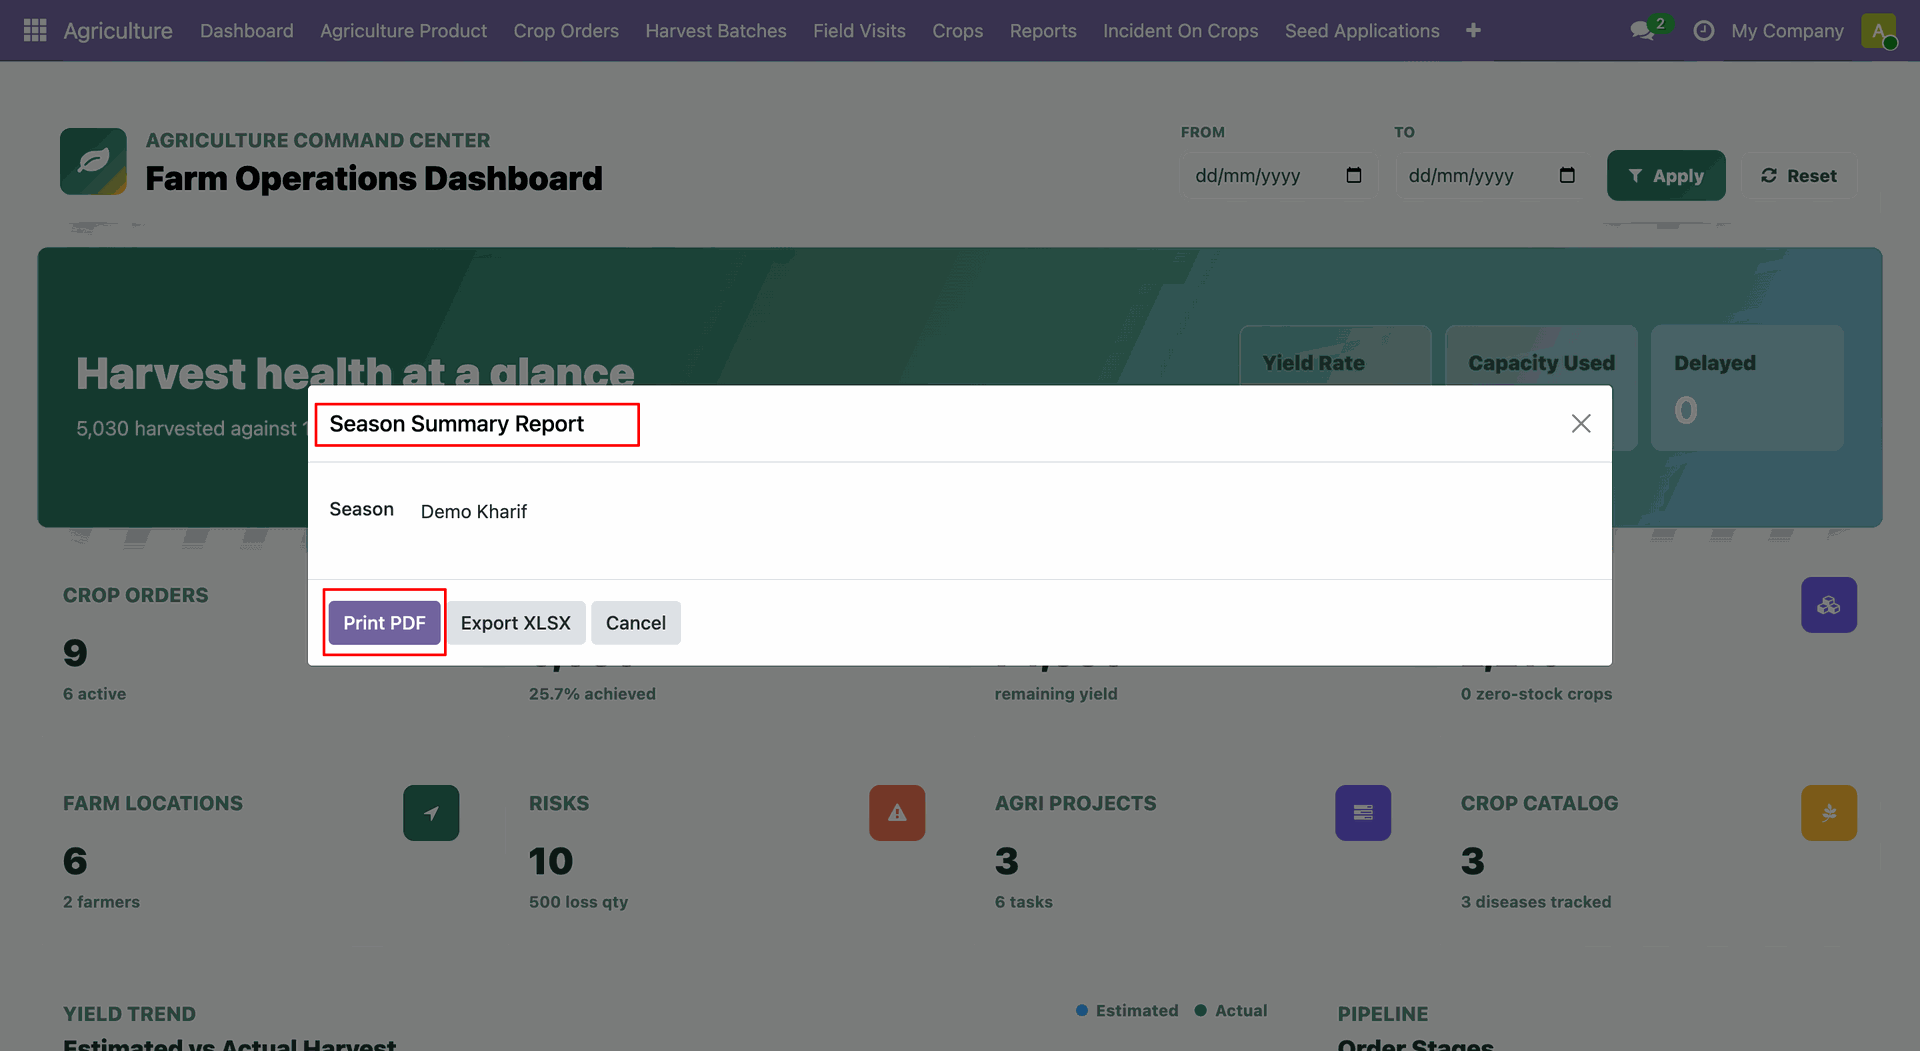Open the calendar picker in TO date field
Image resolution: width=1920 pixels, height=1051 pixels.
pos(1567,175)
